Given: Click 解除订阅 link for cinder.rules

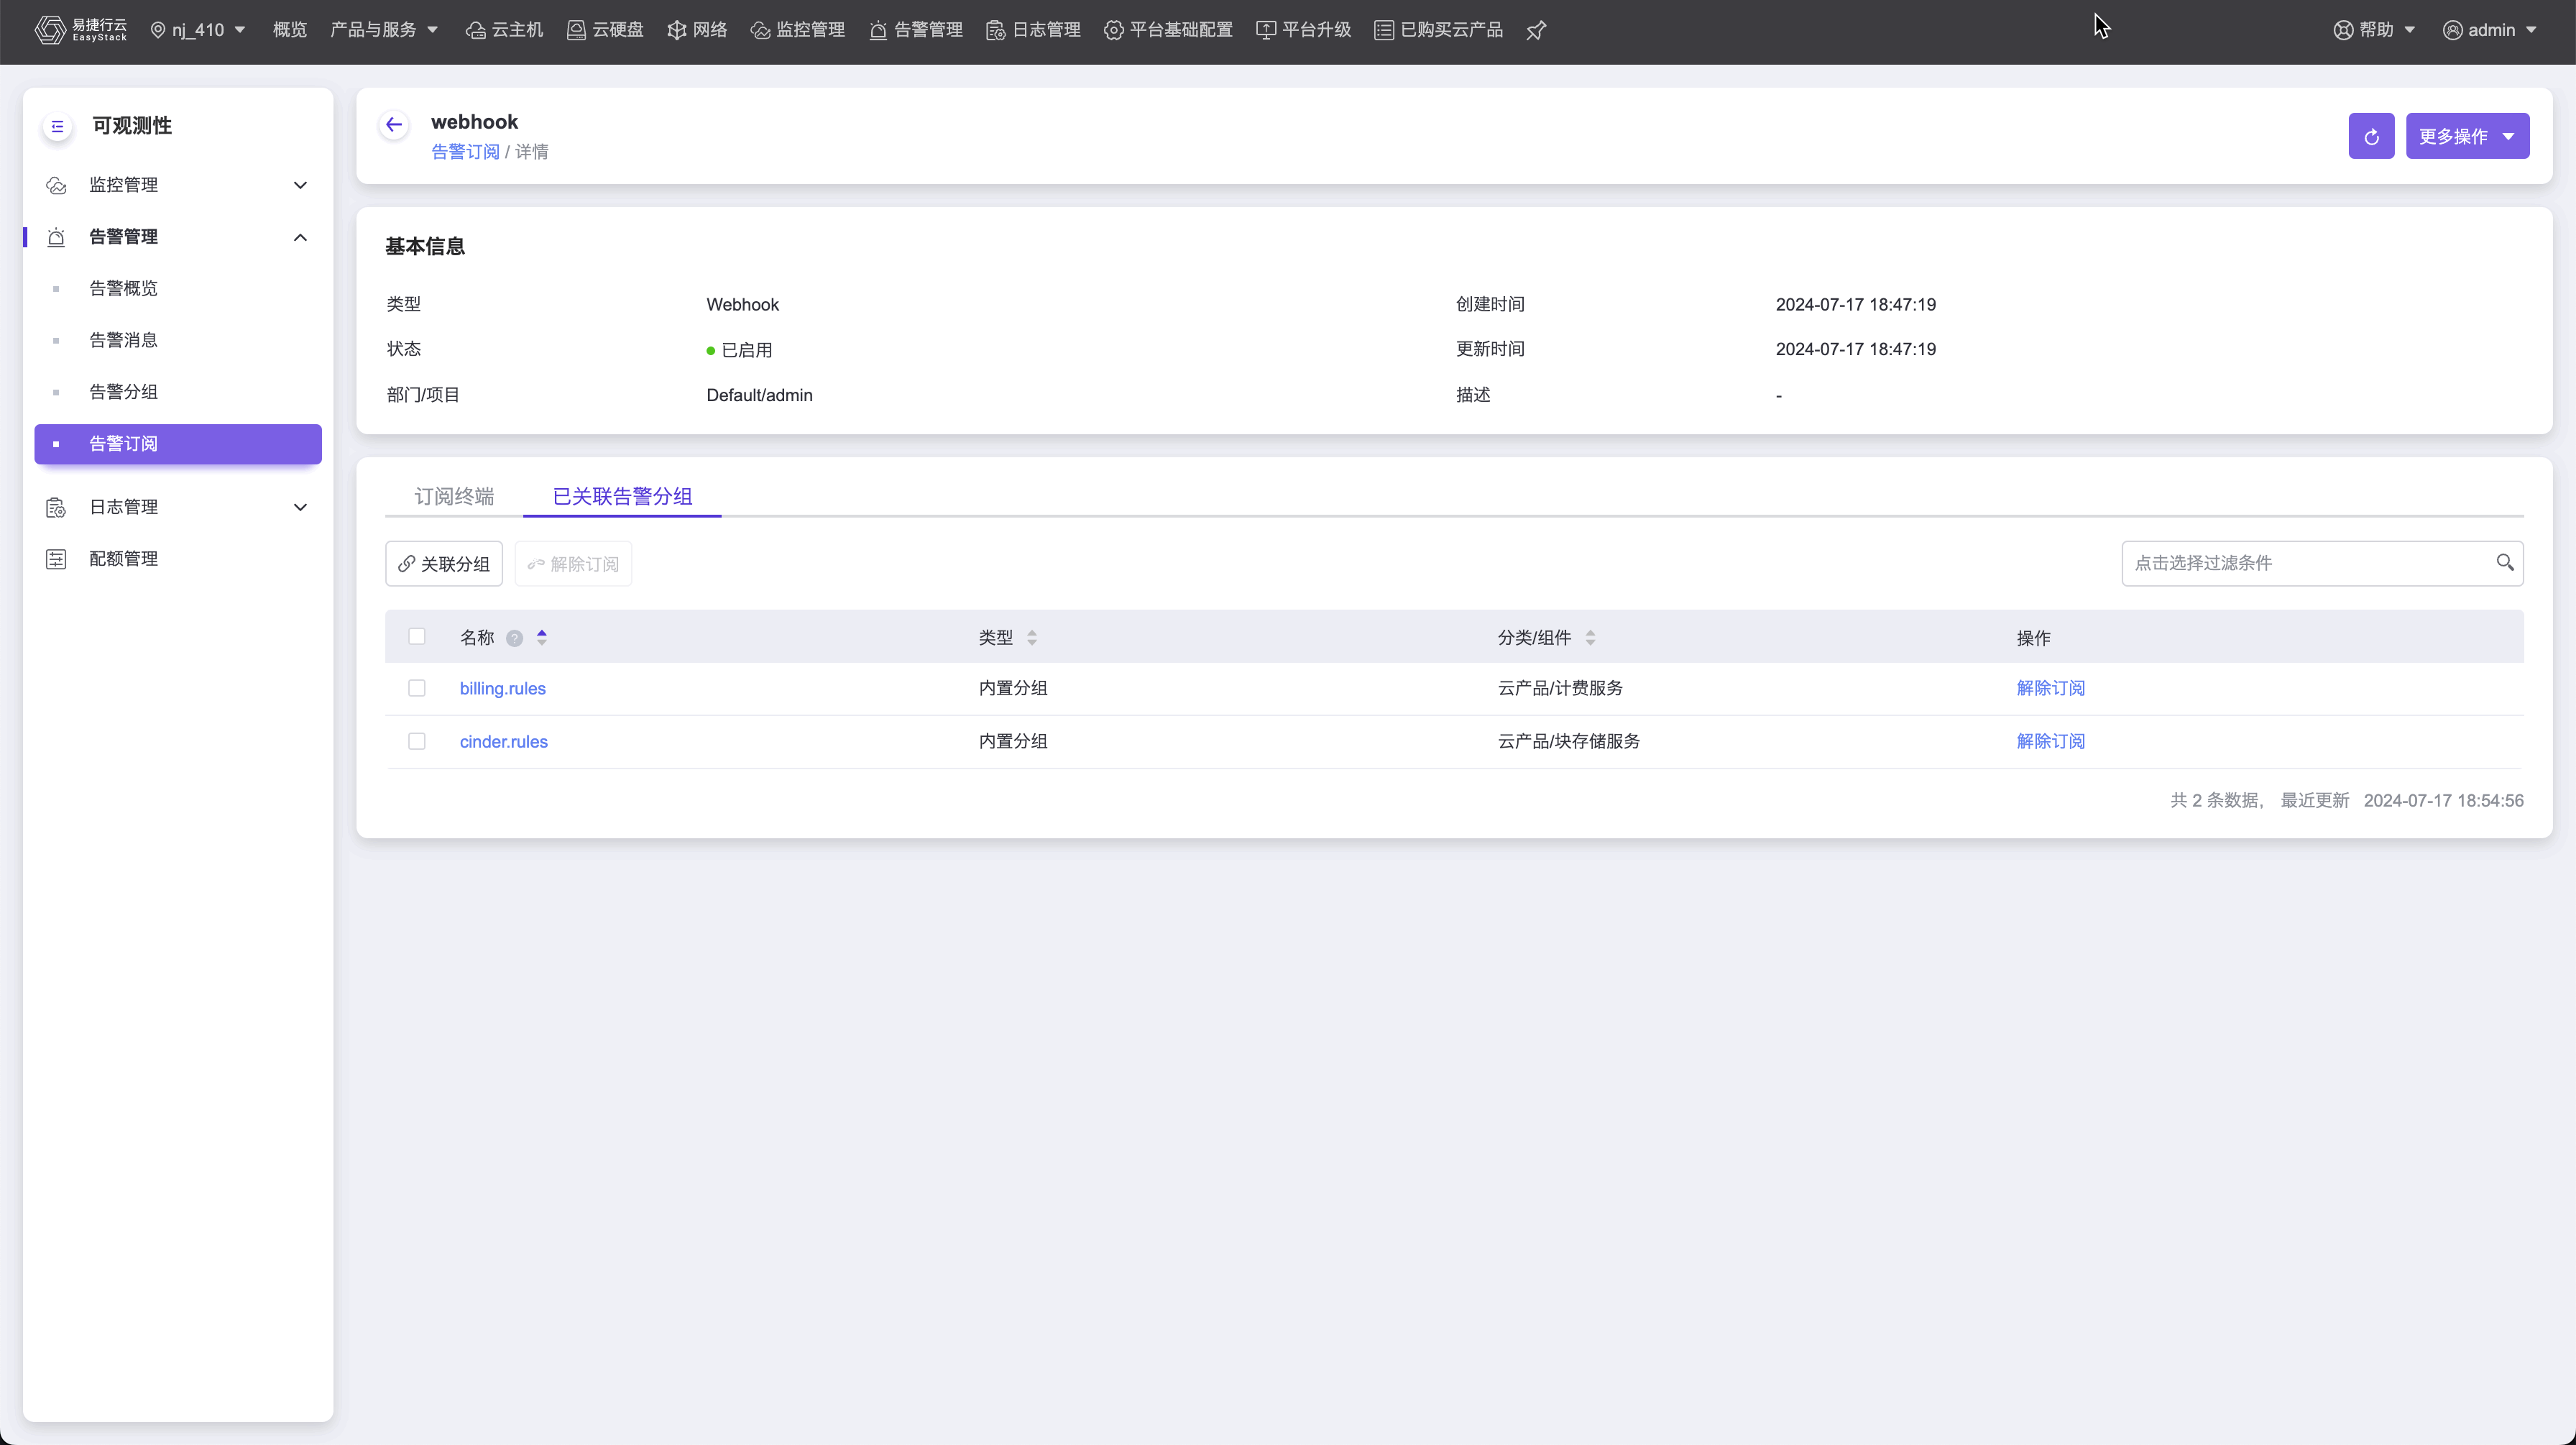Looking at the screenshot, I should click(x=2050, y=741).
